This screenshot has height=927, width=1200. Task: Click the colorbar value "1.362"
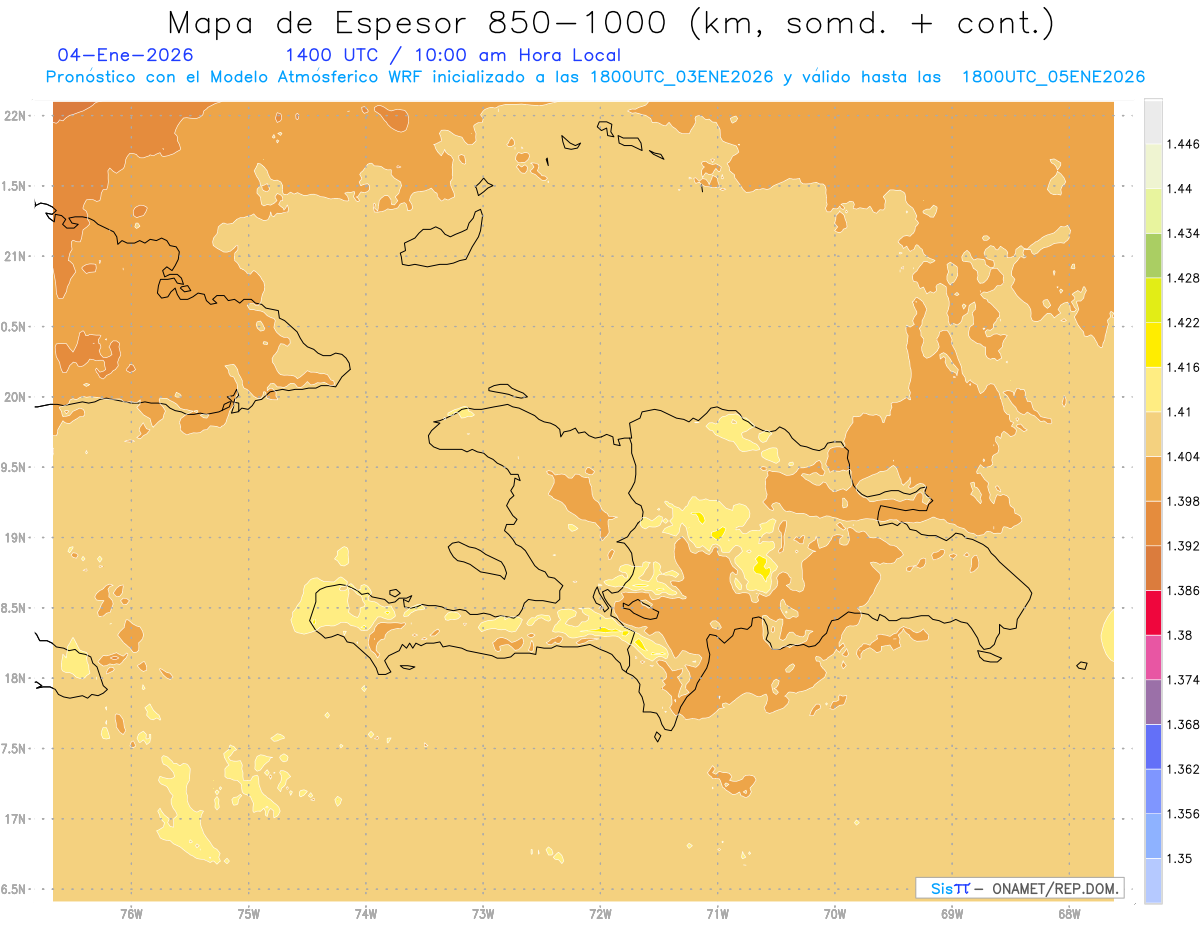pyautogui.click(x=1182, y=769)
